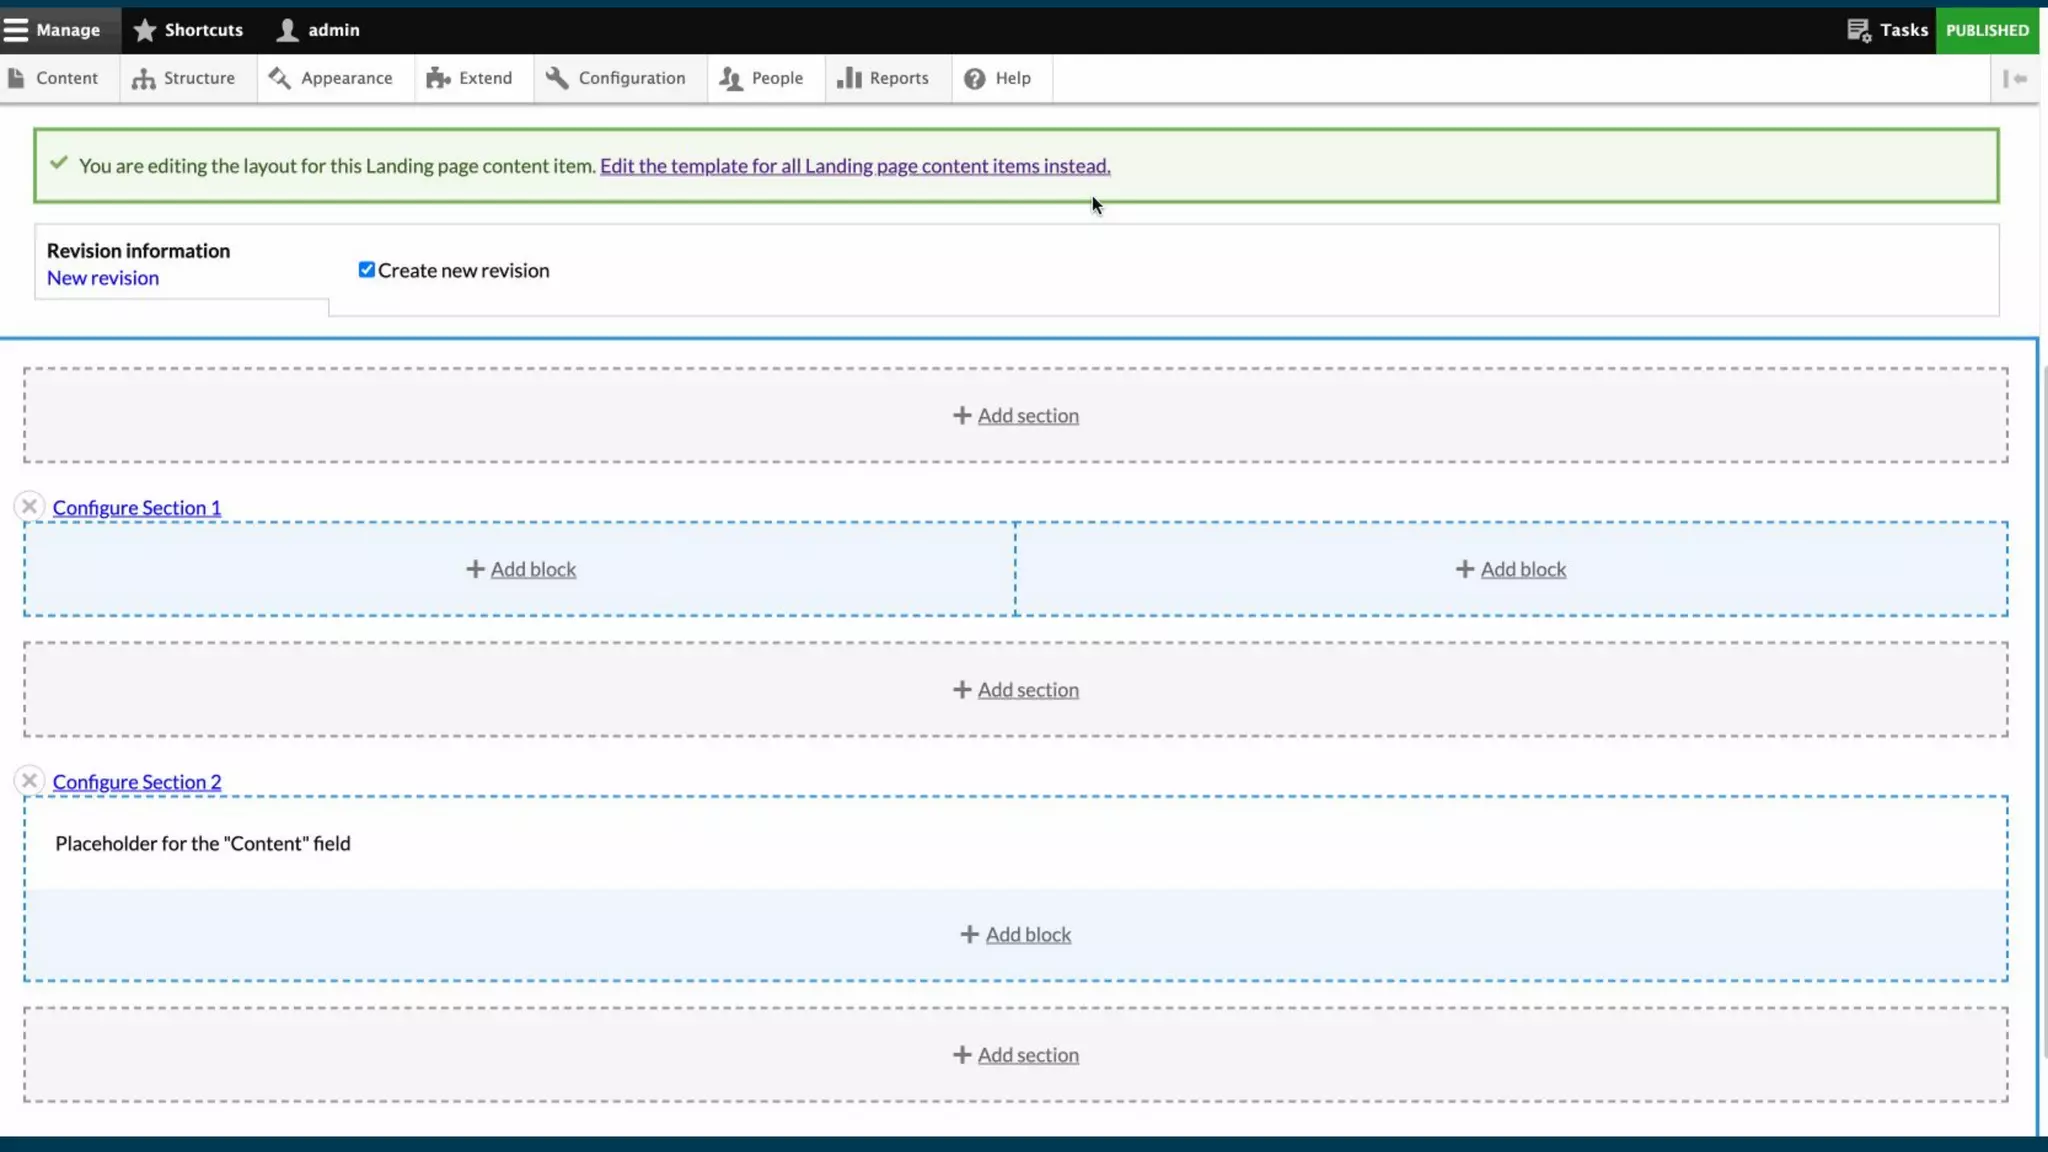
Task: Add block below the Content field placeholder
Action: 1016,935
